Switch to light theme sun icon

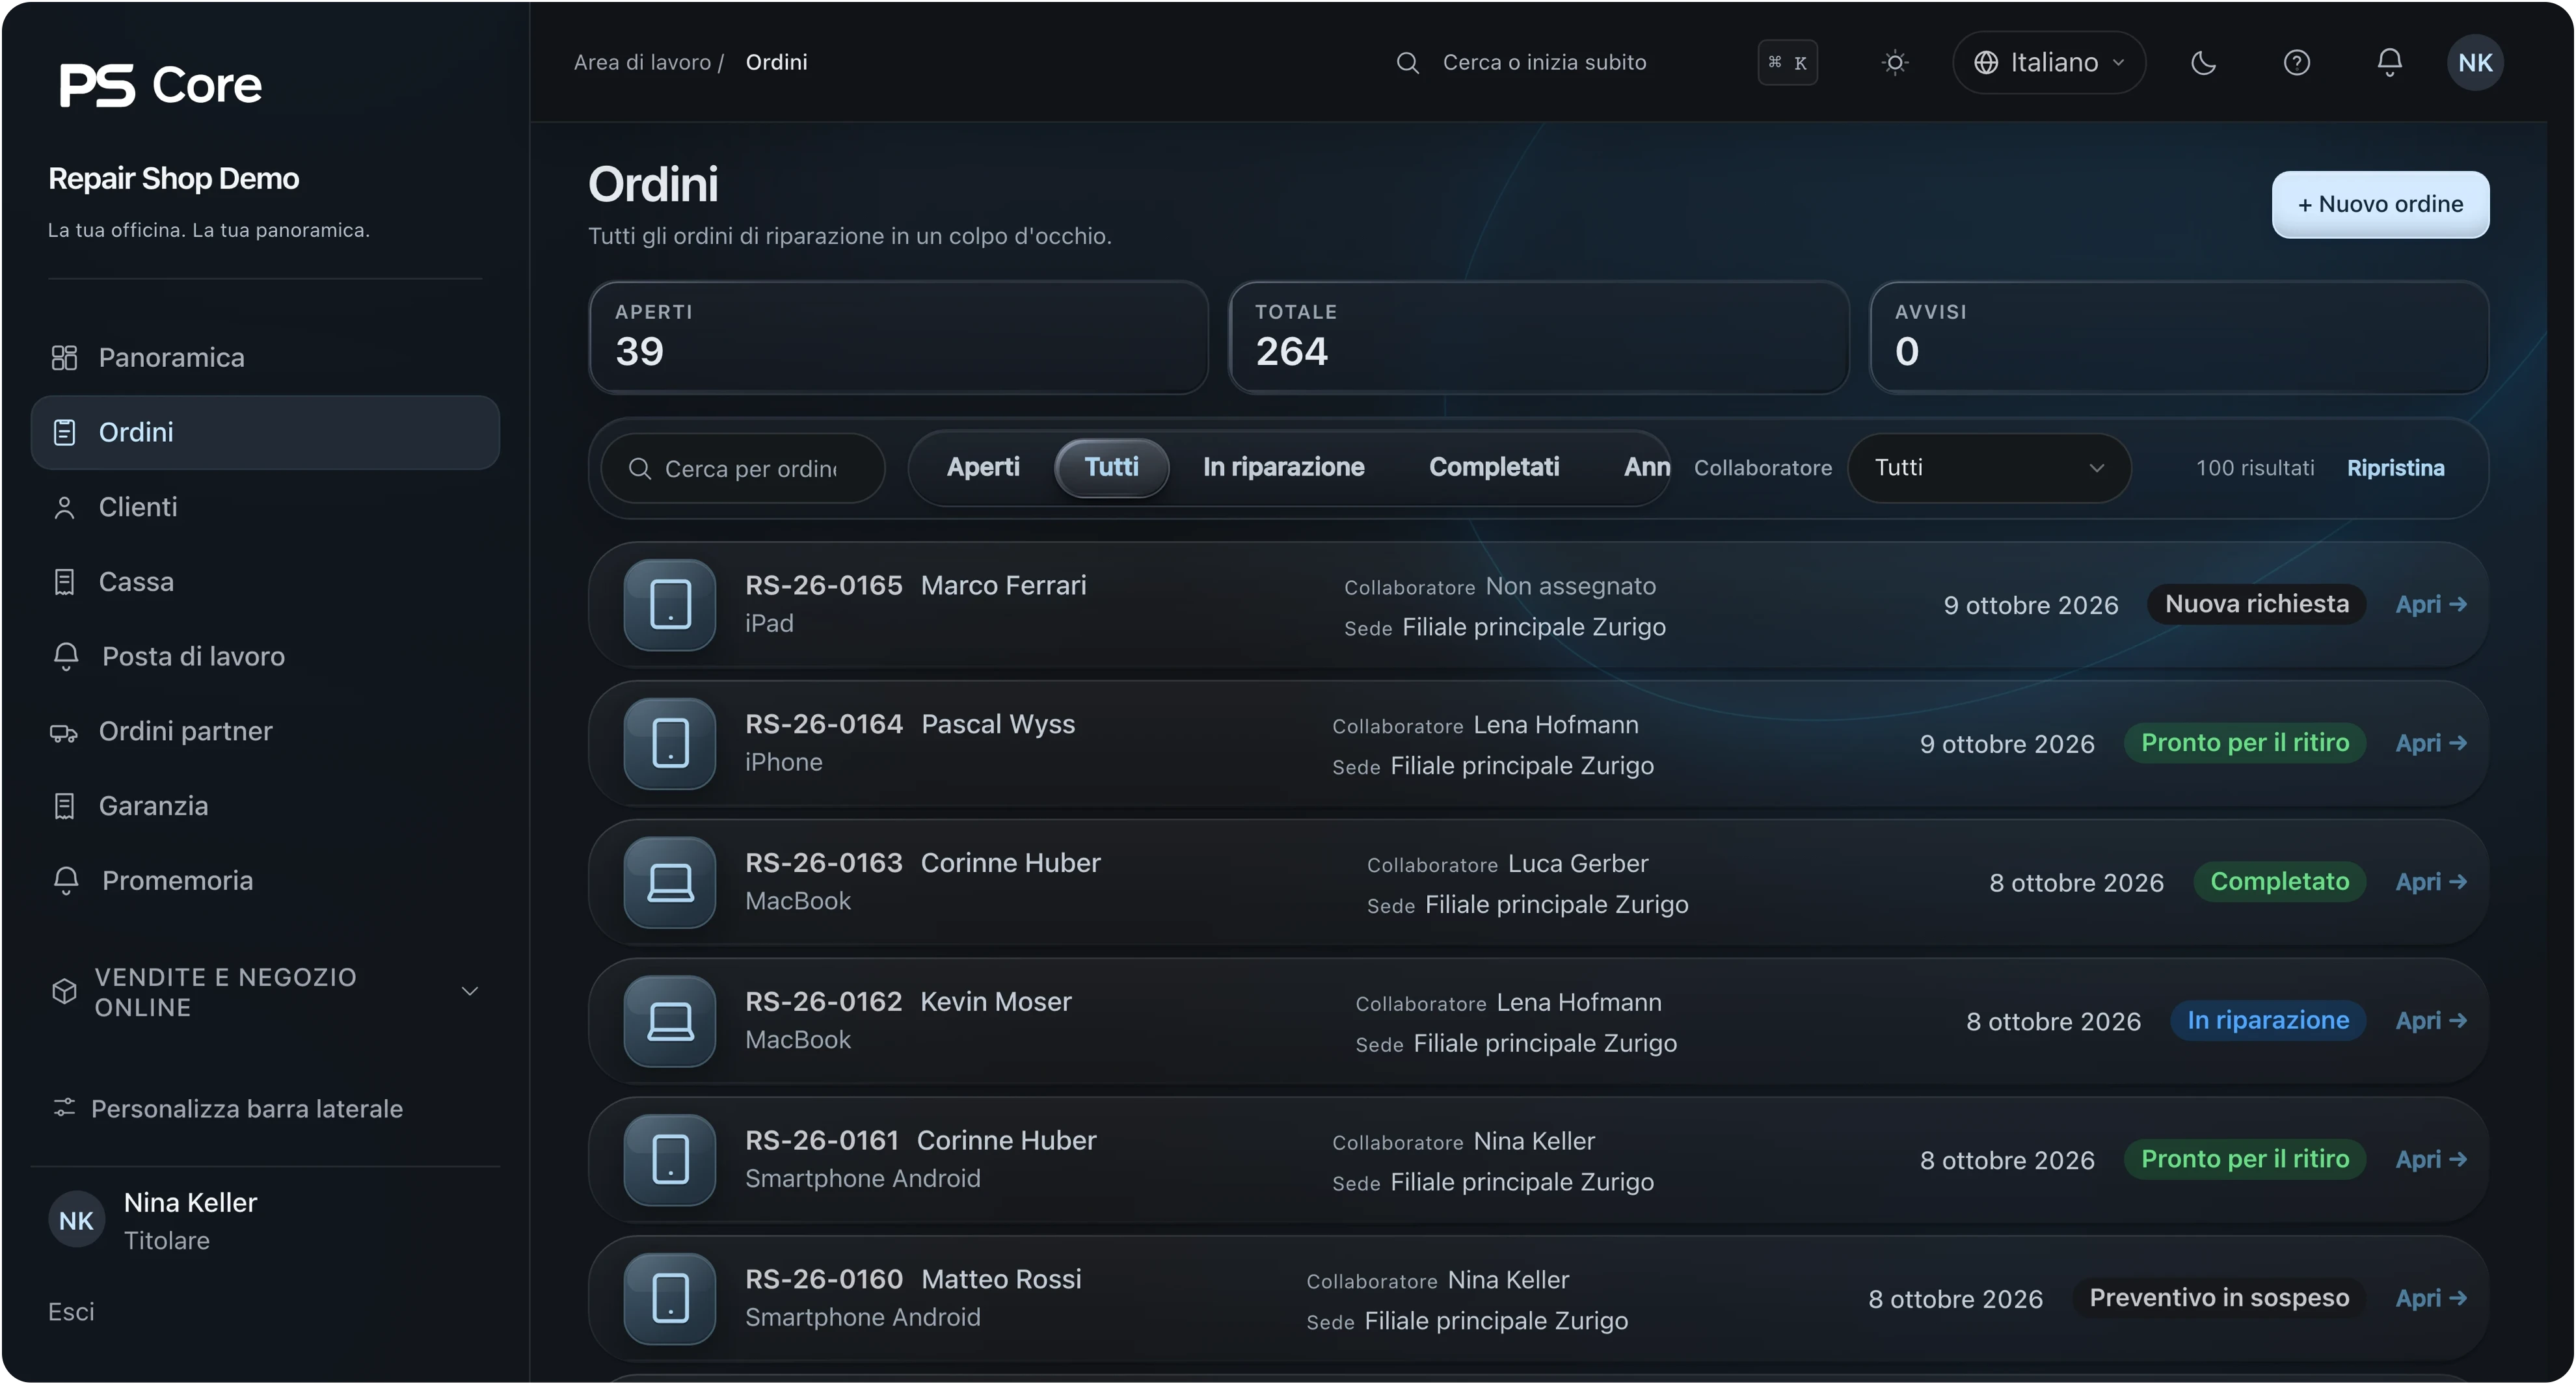[1894, 63]
